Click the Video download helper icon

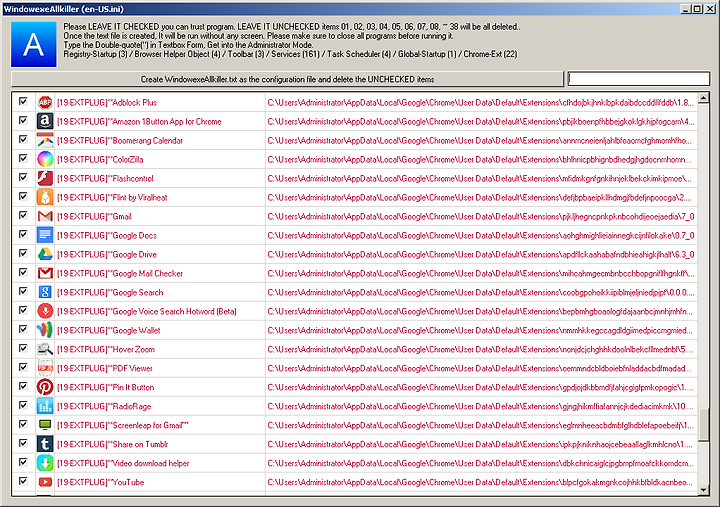pos(45,463)
